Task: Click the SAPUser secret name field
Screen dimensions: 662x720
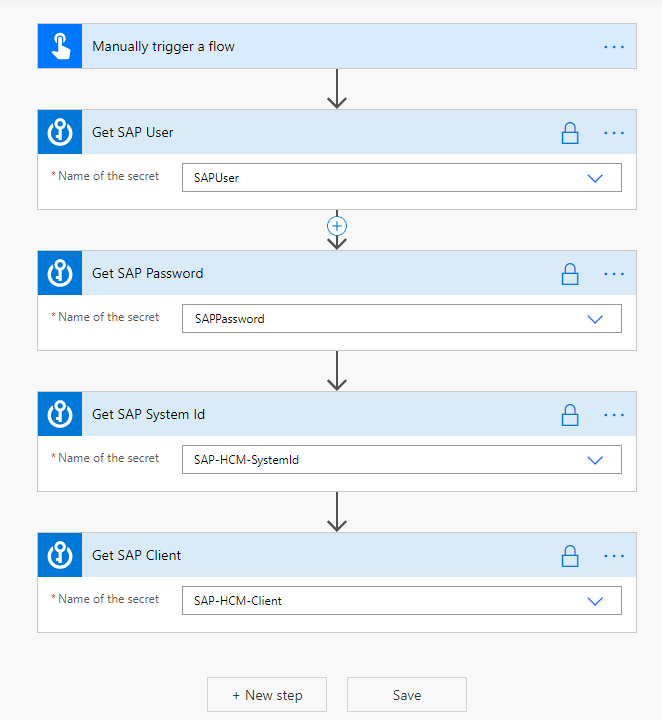Action: pyautogui.click(x=402, y=178)
